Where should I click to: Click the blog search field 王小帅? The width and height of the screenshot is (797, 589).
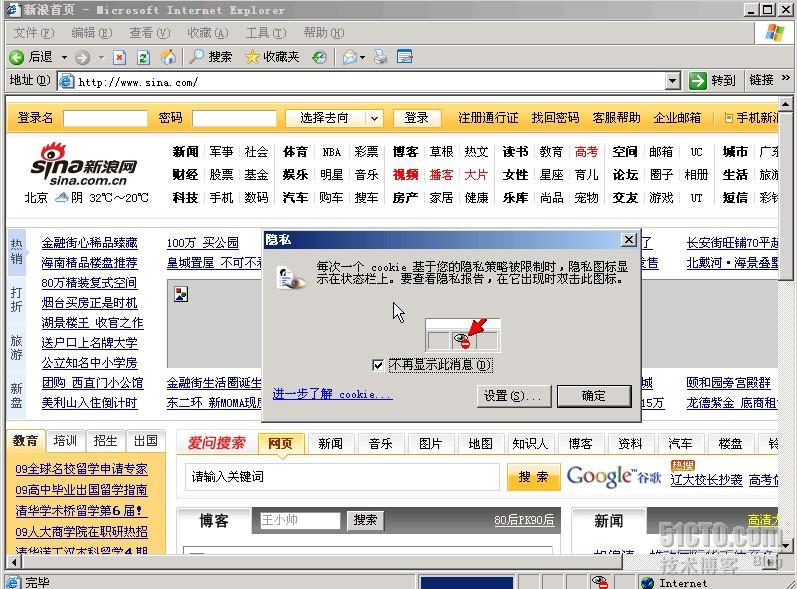299,520
